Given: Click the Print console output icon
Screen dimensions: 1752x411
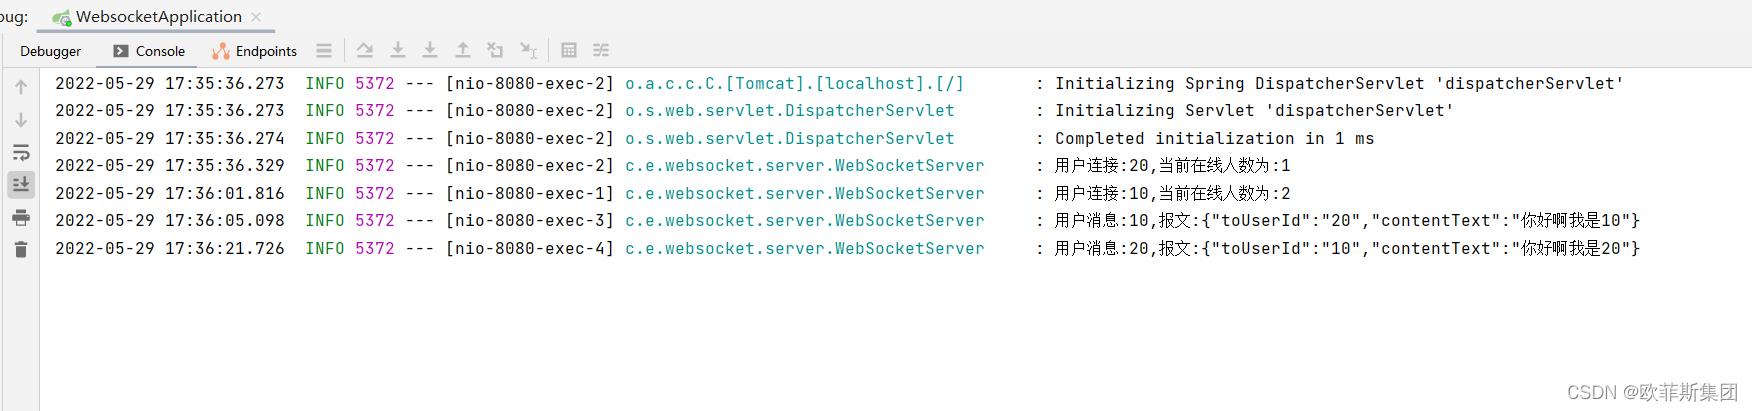Looking at the screenshot, I should [x=21, y=217].
